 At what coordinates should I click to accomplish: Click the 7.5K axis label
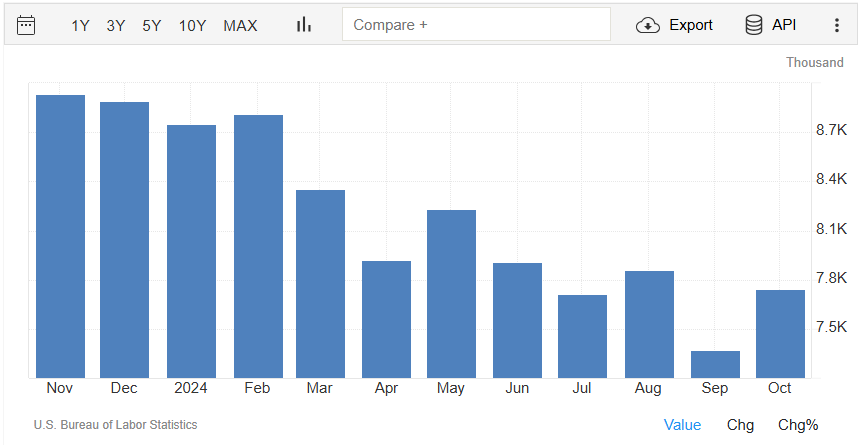point(831,327)
